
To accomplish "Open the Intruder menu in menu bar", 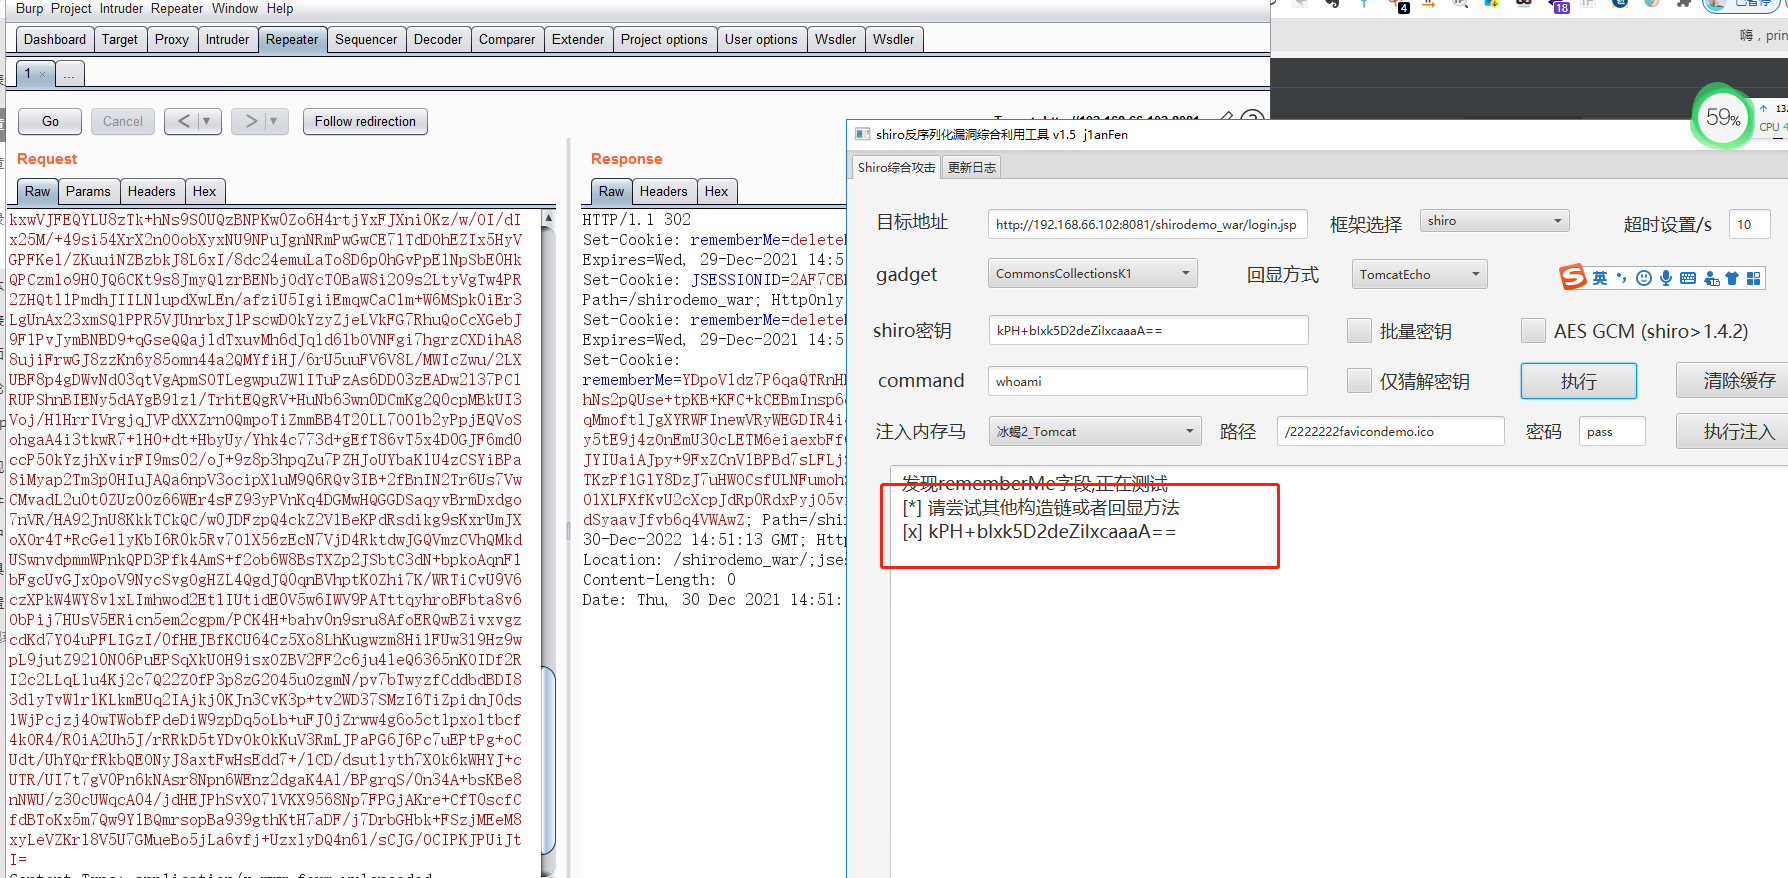I will pos(121,8).
